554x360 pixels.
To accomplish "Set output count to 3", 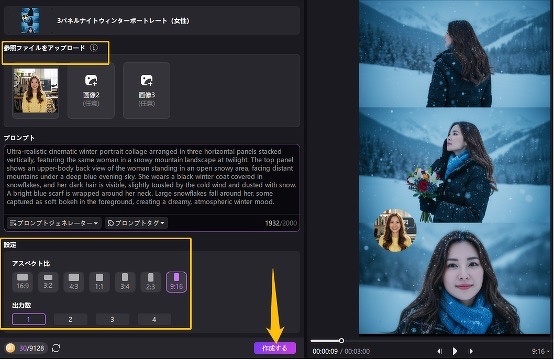I will coord(112,319).
